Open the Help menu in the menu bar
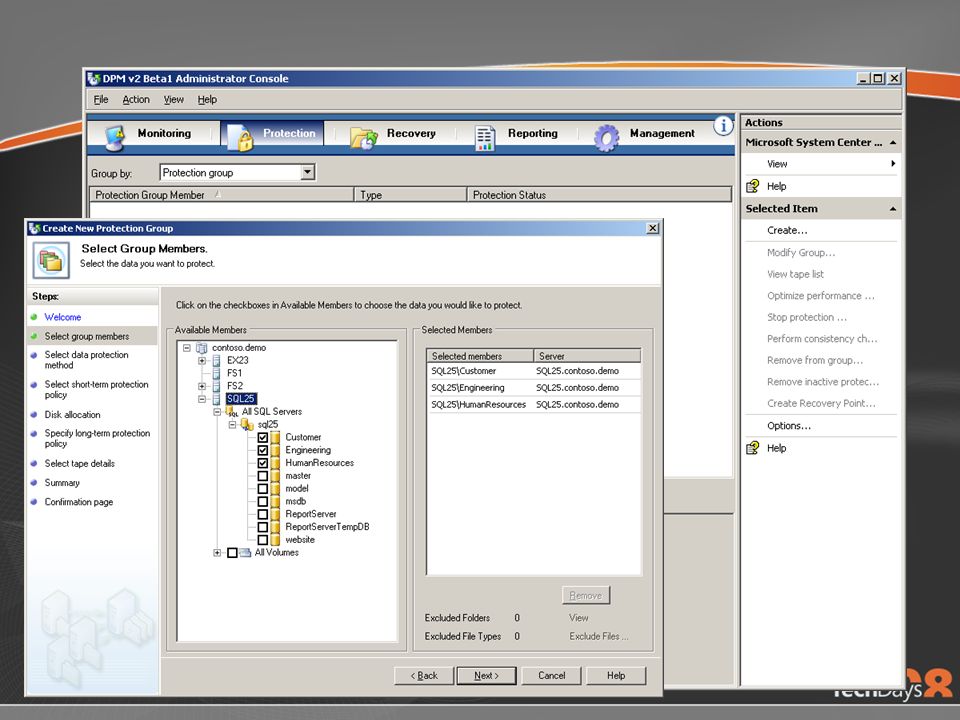Screen dimensions: 960x720 click(x=207, y=99)
